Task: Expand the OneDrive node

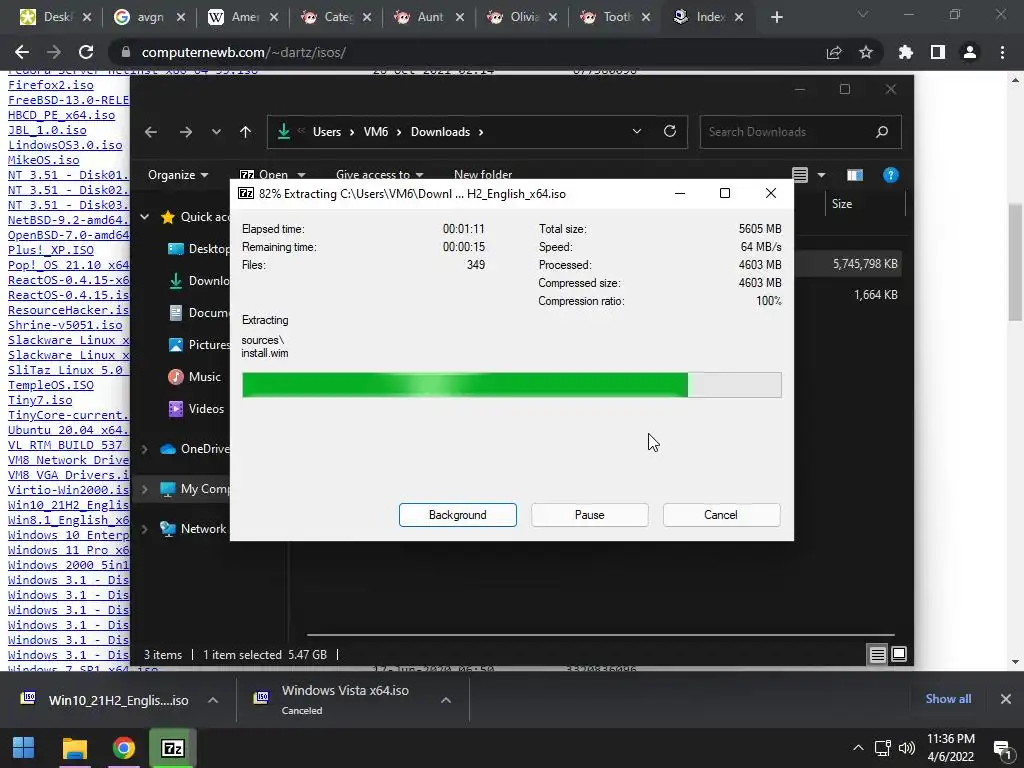Action: point(145,449)
